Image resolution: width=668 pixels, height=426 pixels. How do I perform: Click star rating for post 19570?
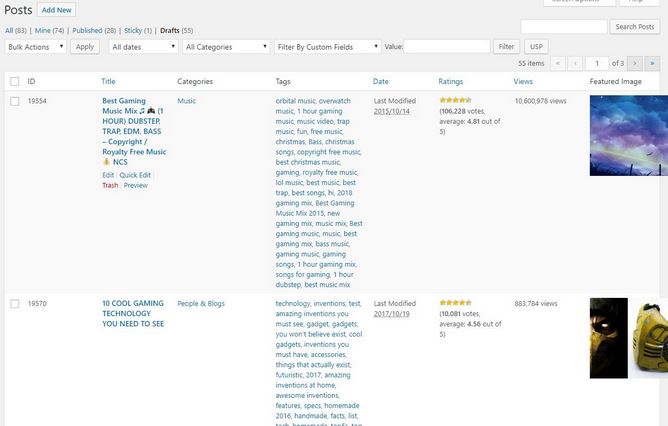[455, 302]
